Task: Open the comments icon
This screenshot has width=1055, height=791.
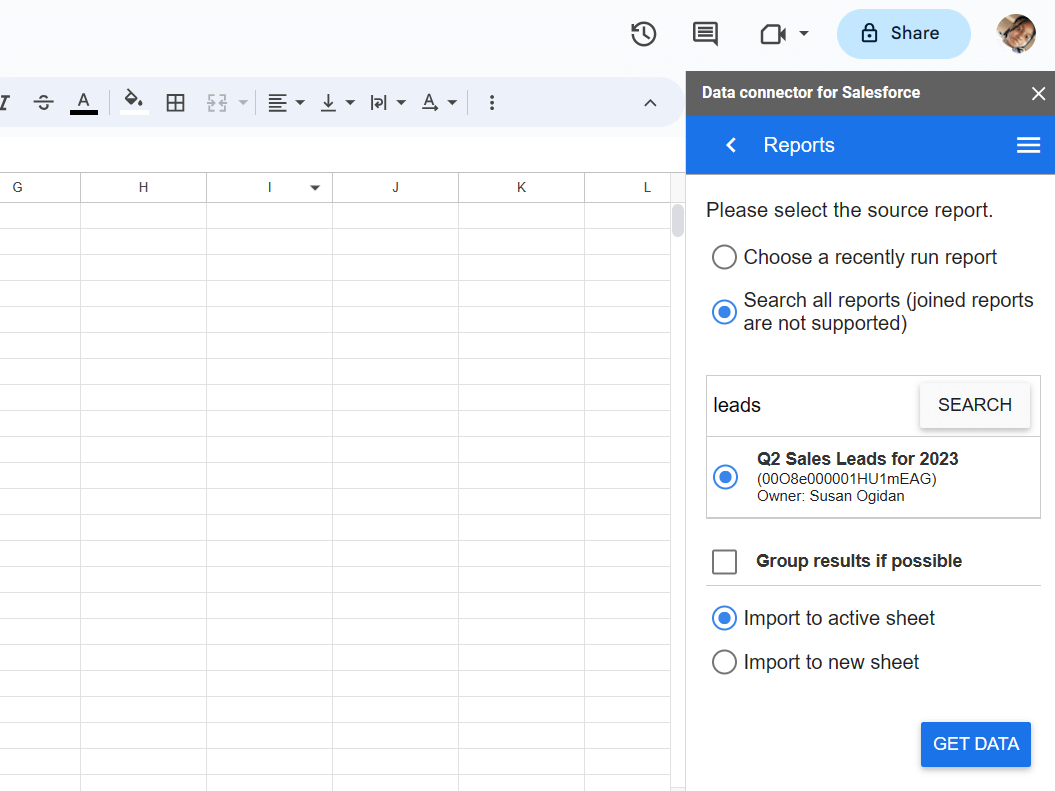Action: [704, 34]
